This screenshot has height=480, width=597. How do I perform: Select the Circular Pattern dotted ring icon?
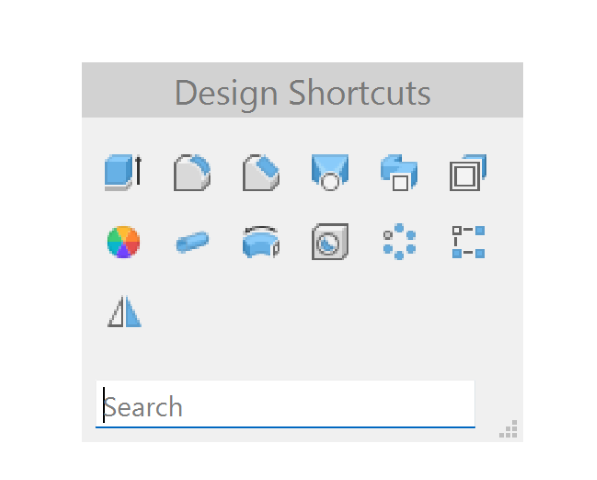399,242
